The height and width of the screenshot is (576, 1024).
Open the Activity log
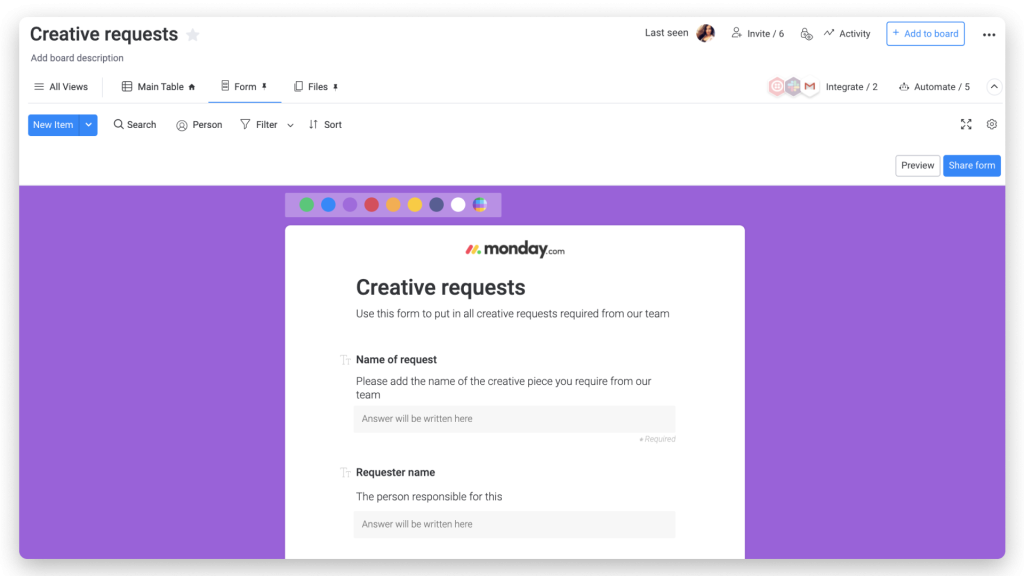(x=846, y=34)
